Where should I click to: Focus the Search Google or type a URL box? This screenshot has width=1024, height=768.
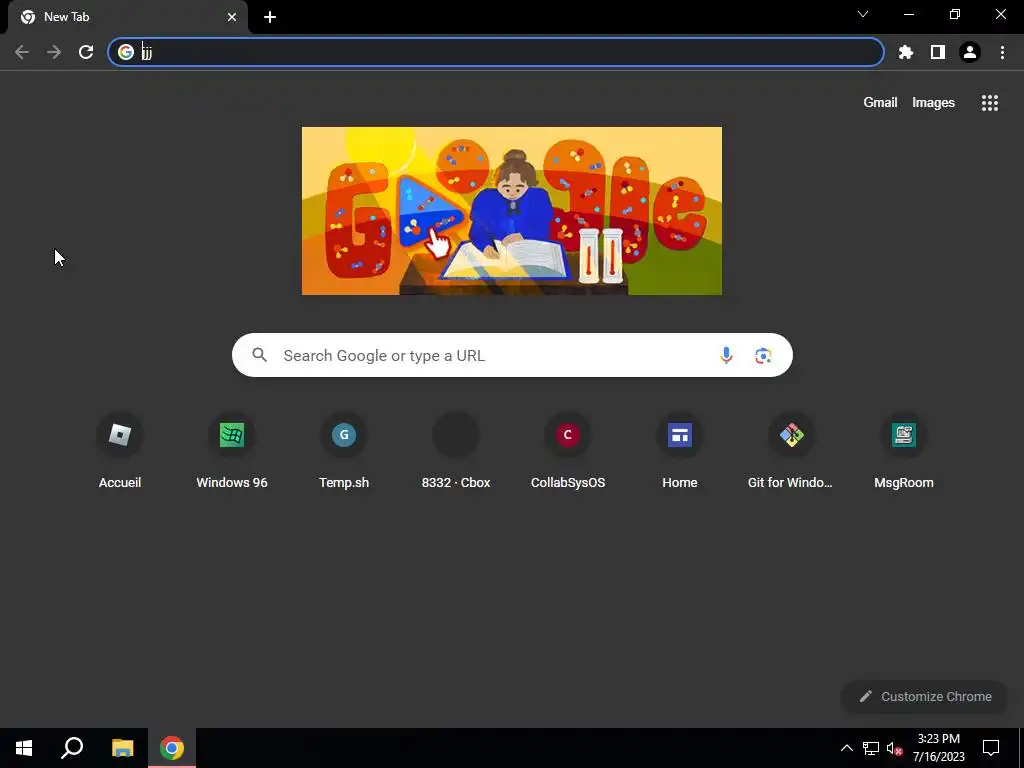(x=512, y=355)
